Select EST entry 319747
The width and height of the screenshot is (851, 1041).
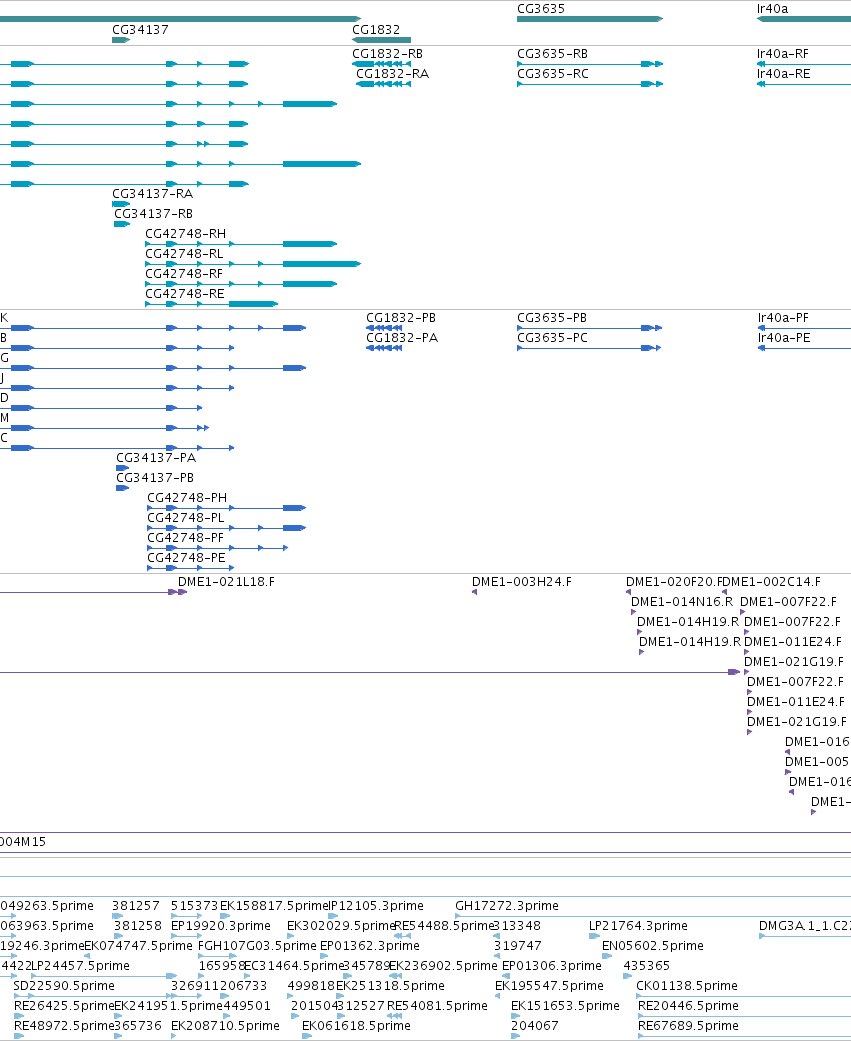click(518, 946)
